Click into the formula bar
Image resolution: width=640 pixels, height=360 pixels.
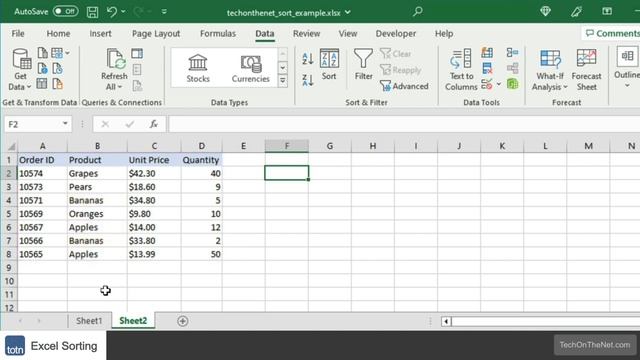[404, 124]
